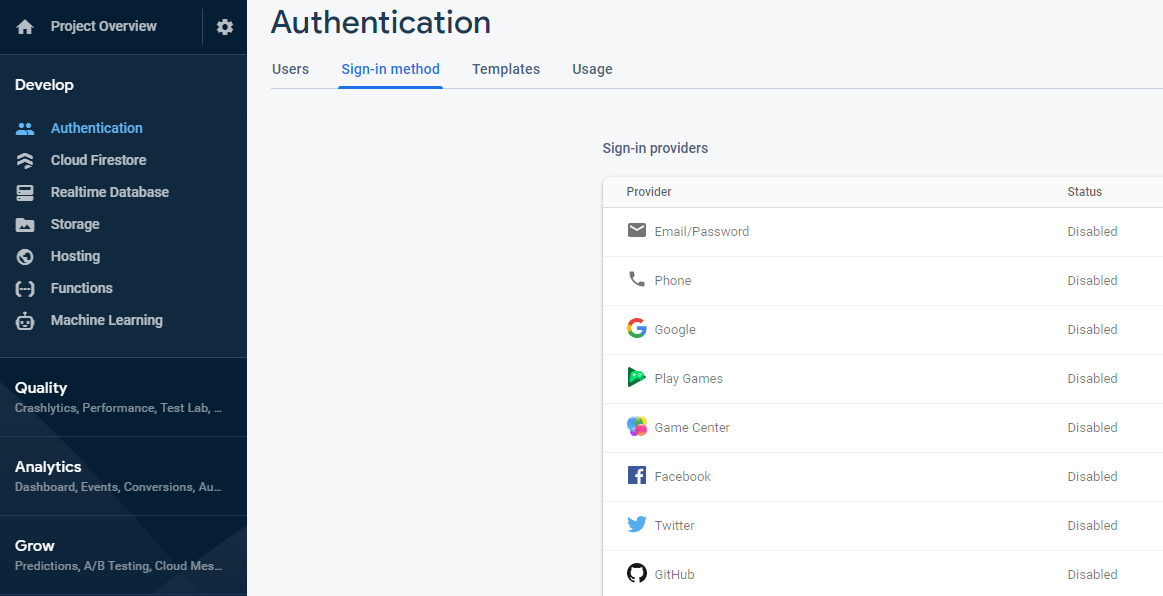Open Machine Learning page
The width and height of the screenshot is (1163, 596).
click(x=106, y=320)
